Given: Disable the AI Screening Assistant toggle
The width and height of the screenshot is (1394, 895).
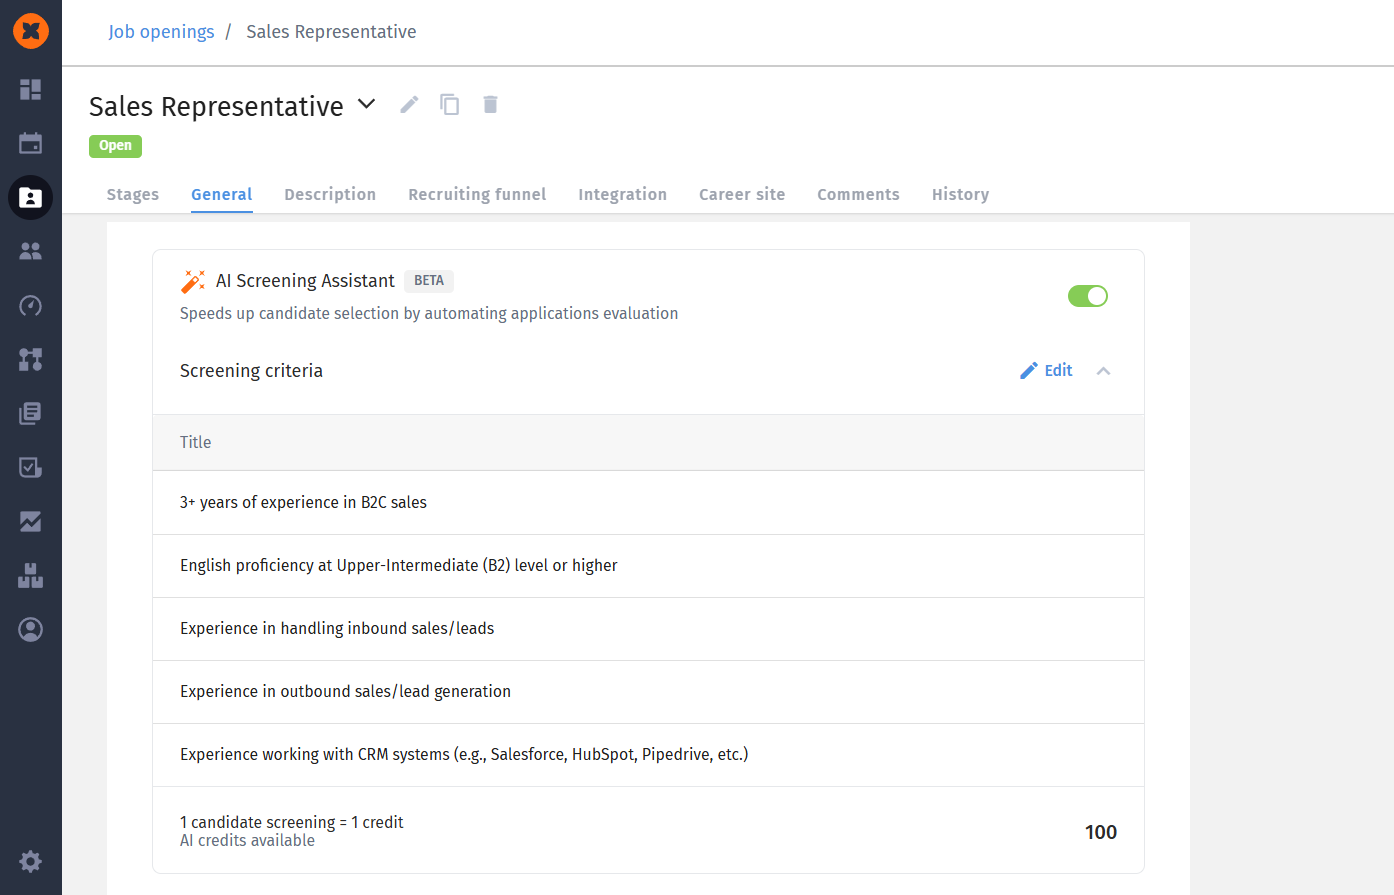Looking at the screenshot, I should [x=1087, y=296].
